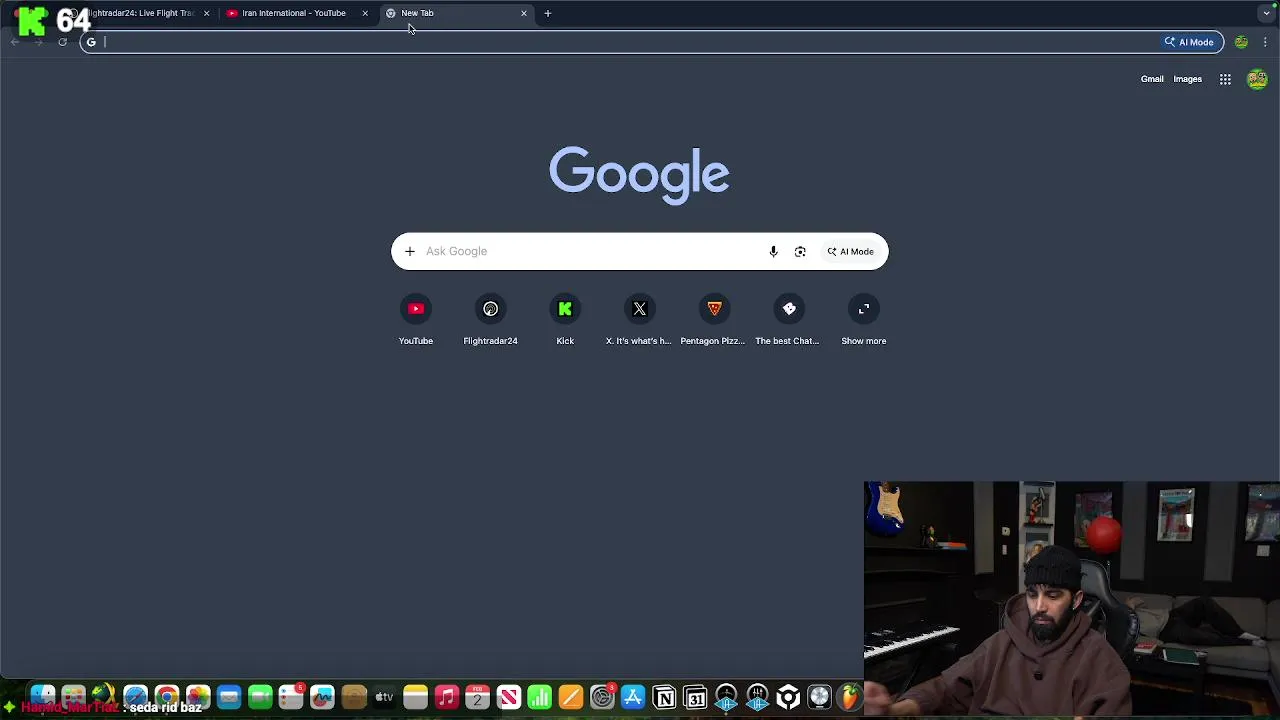Close the New Tab tab
Viewport: 1280px width, 720px height.
523,13
